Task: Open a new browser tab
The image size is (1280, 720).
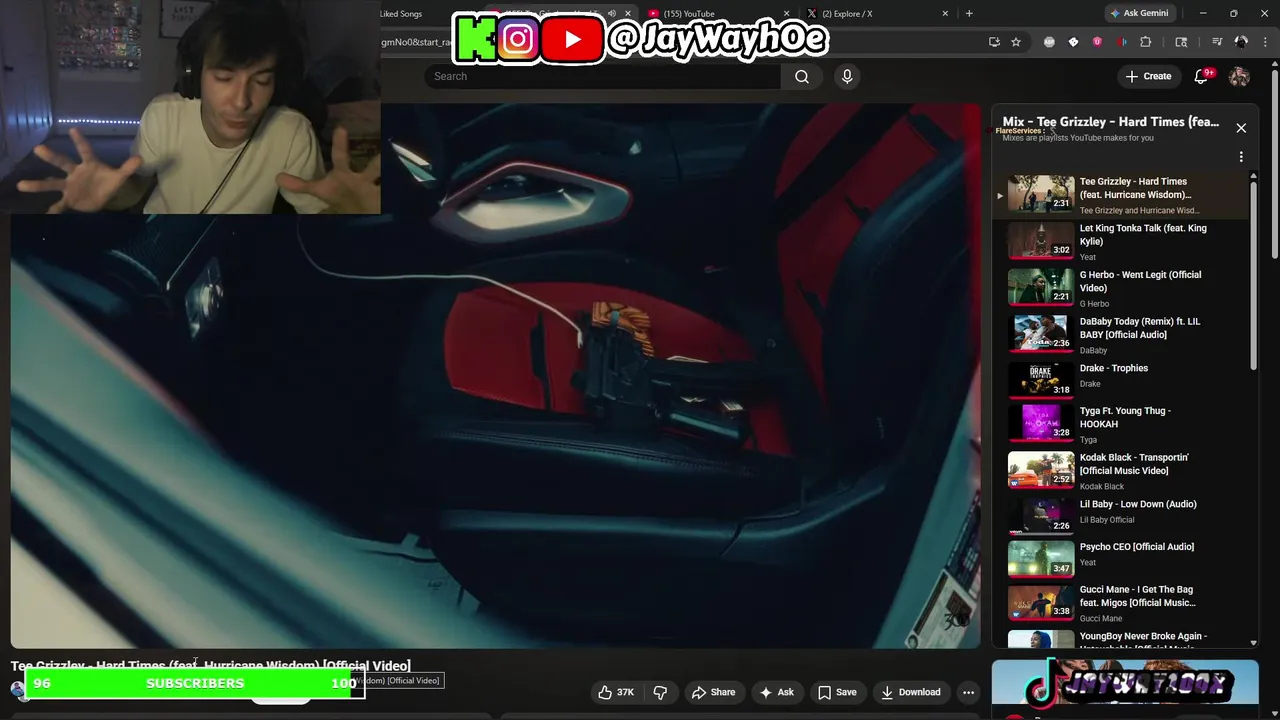Action: click(969, 13)
